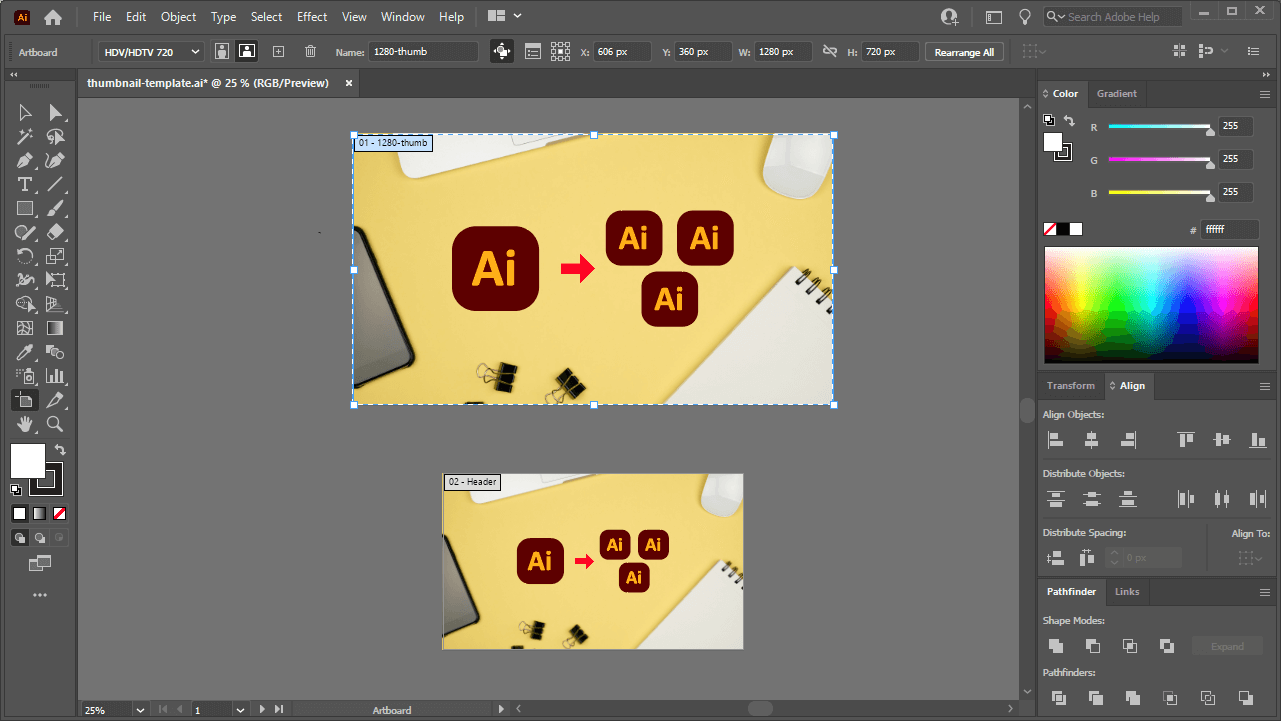Pick the Eyedropper tool
1281x721 pixels.
coord(25,352)
